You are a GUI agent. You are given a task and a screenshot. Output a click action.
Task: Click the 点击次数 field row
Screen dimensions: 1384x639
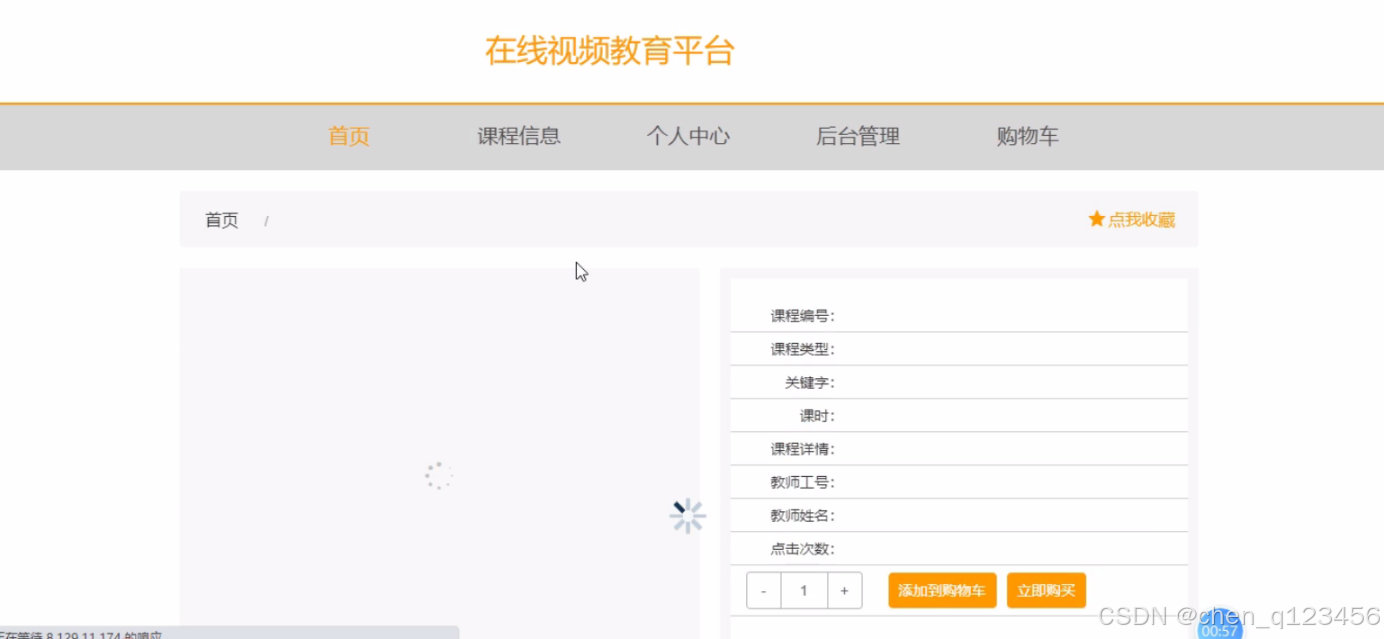958,548
